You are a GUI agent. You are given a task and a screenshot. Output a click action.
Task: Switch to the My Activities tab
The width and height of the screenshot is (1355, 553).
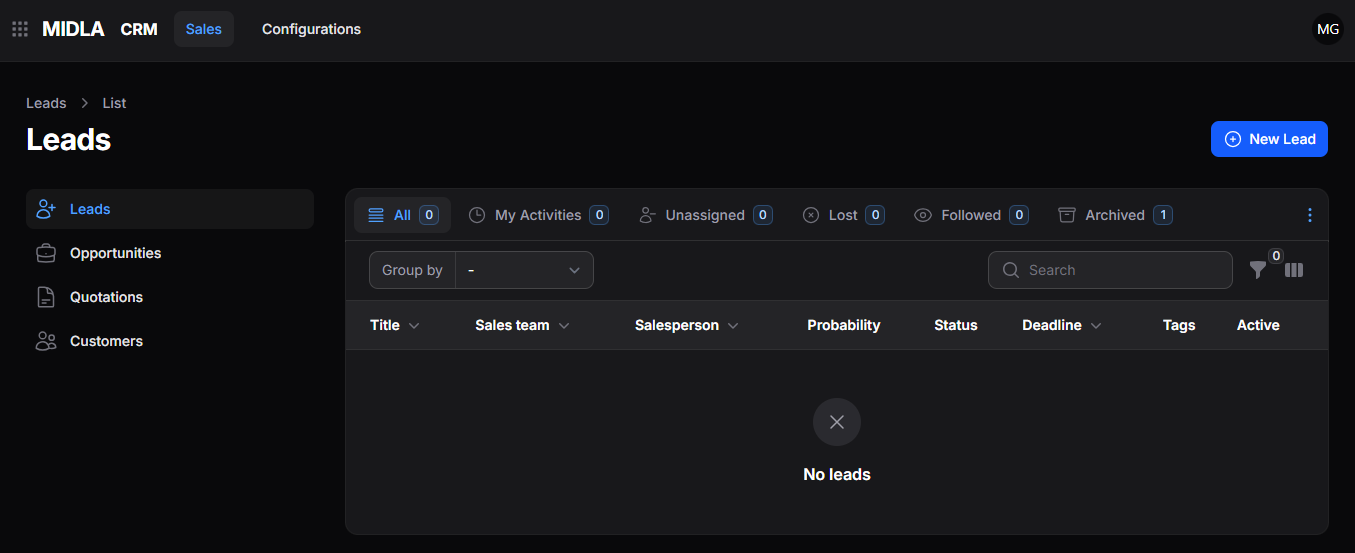[x=538, y=215]
